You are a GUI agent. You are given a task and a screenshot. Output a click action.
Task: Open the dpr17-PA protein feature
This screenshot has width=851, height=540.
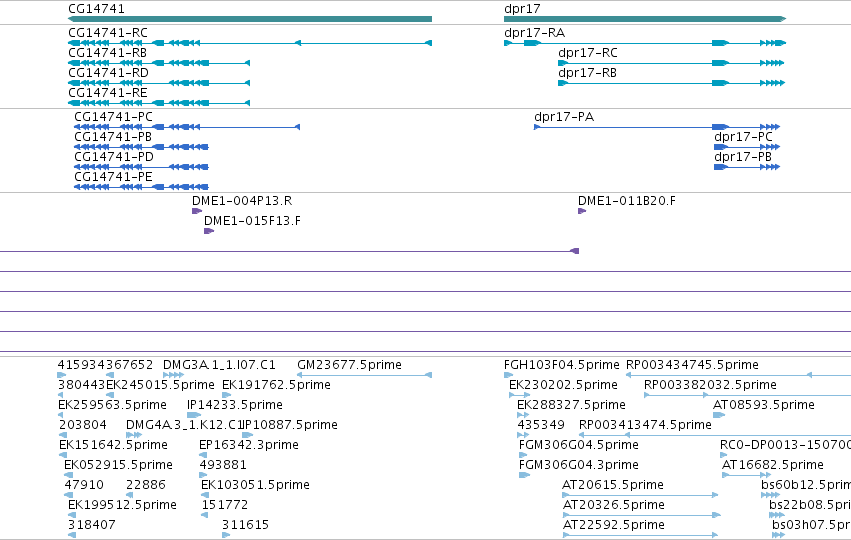pos(657,127)
